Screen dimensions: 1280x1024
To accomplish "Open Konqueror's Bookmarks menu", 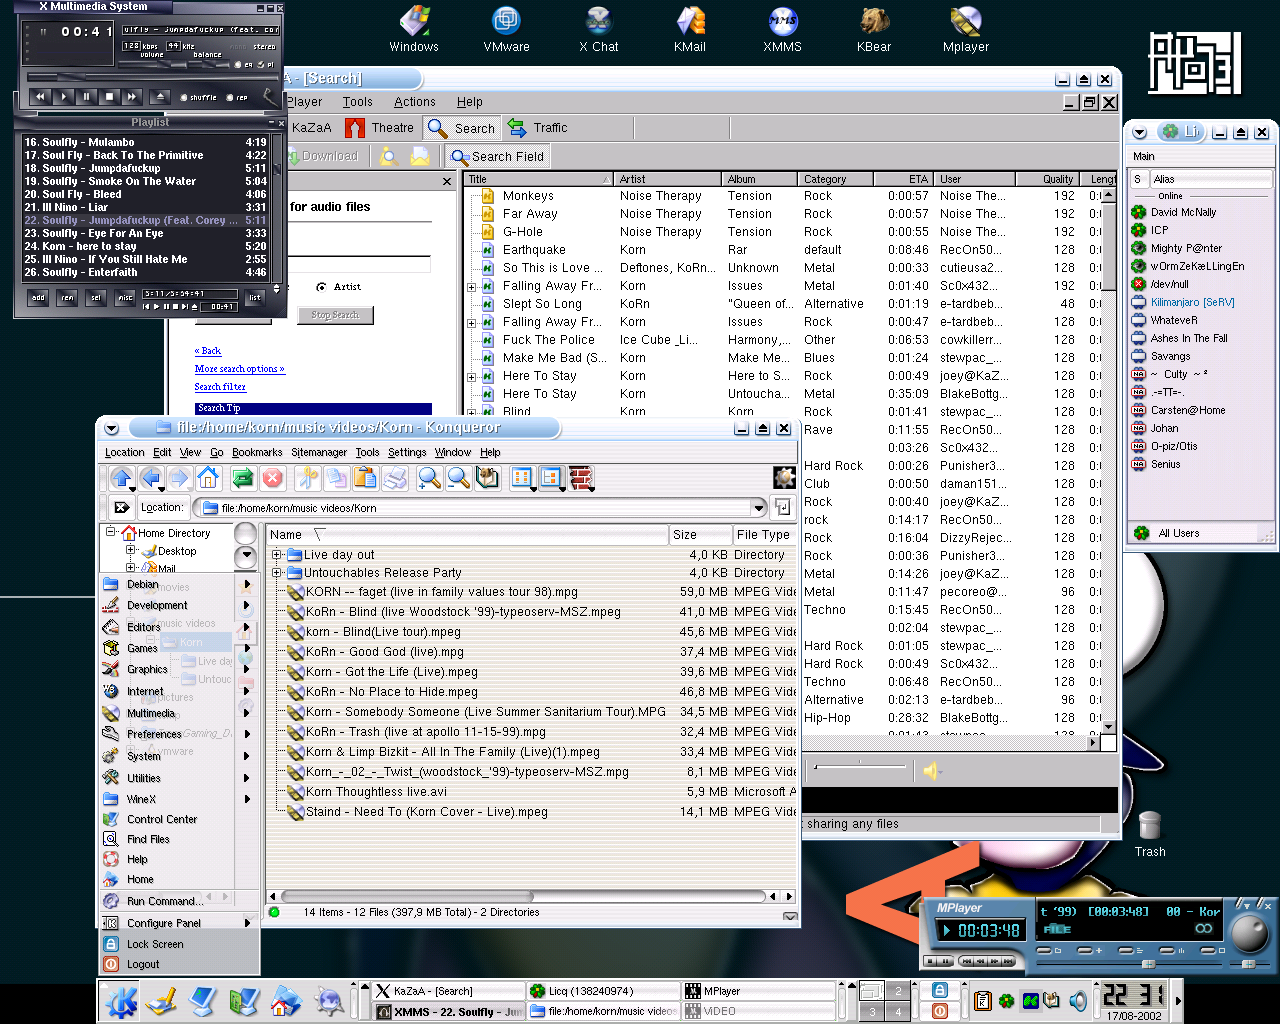I will coord(257,452).
